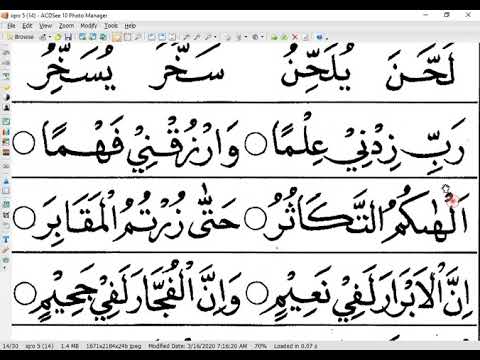This screenshot has width=480, height=360.
Task: Click the '14/30' image counter in the status bar
Action: coord(11,346)
